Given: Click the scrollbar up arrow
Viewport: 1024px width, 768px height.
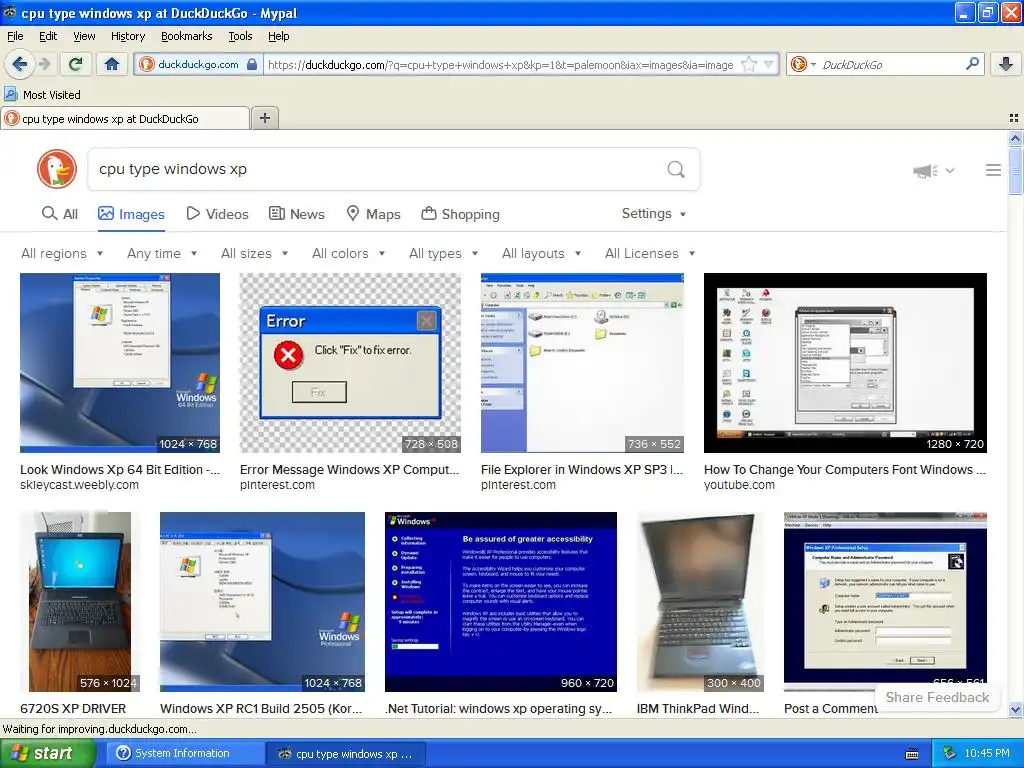Looking at the screenshot, I should [1015, 138].
